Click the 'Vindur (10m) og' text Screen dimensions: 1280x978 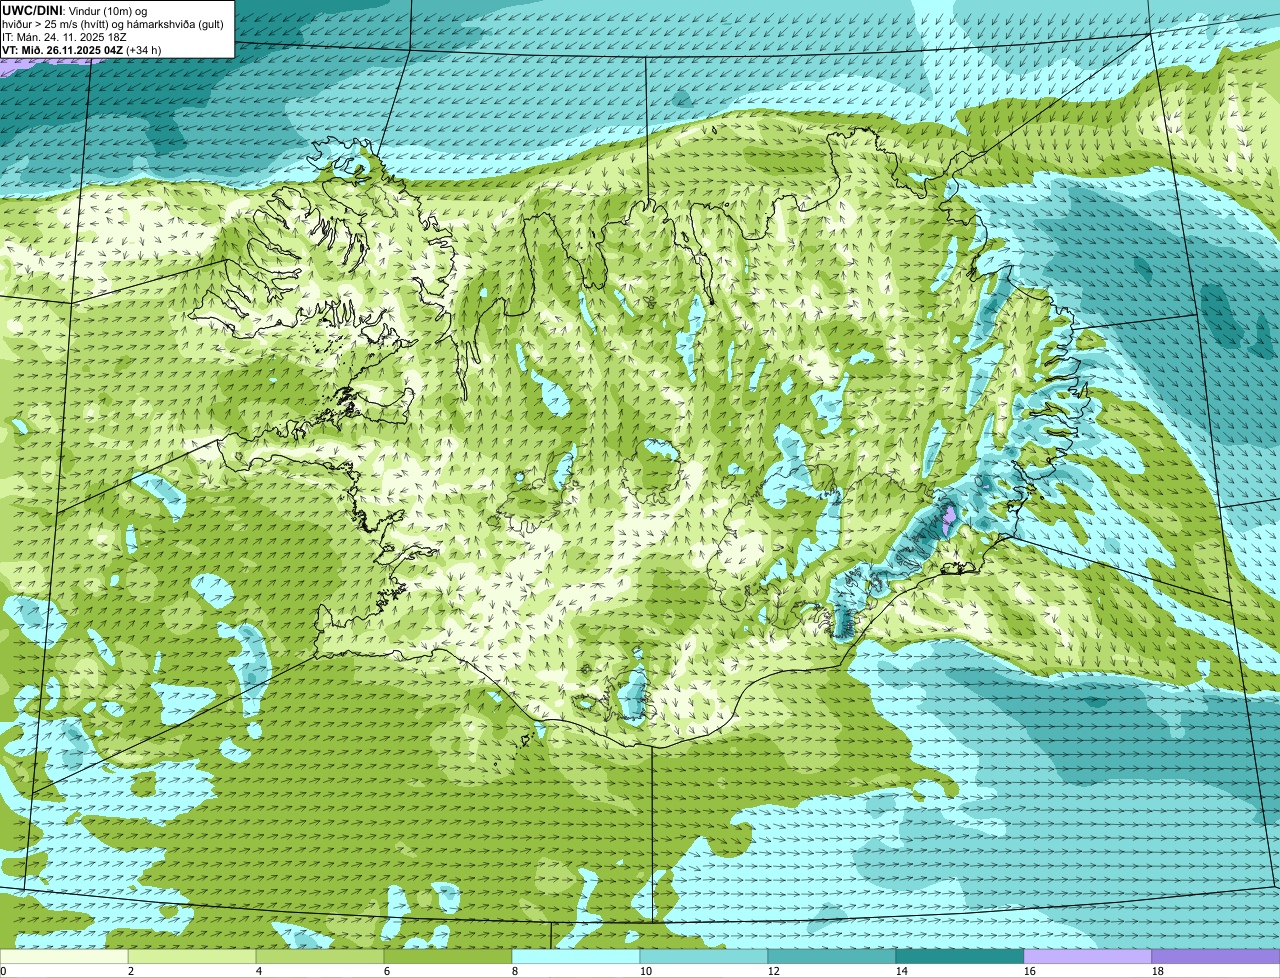coord(108,10)
